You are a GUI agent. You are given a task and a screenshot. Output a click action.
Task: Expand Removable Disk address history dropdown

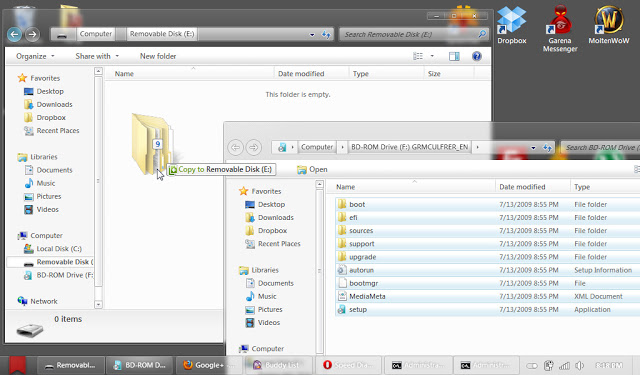pos(312,35)
